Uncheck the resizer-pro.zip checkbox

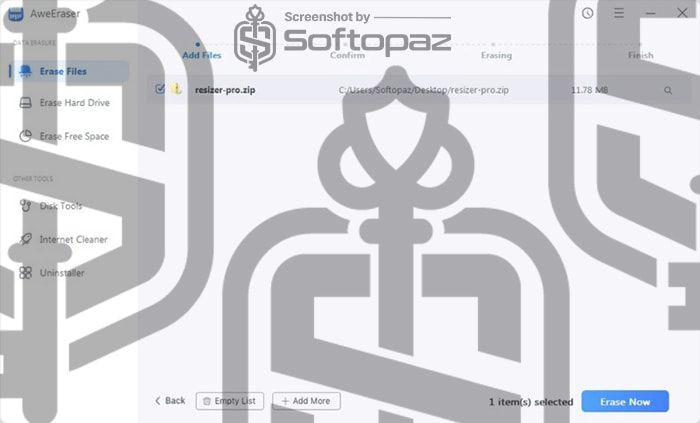pyautogui.click(x=160, y=89)
